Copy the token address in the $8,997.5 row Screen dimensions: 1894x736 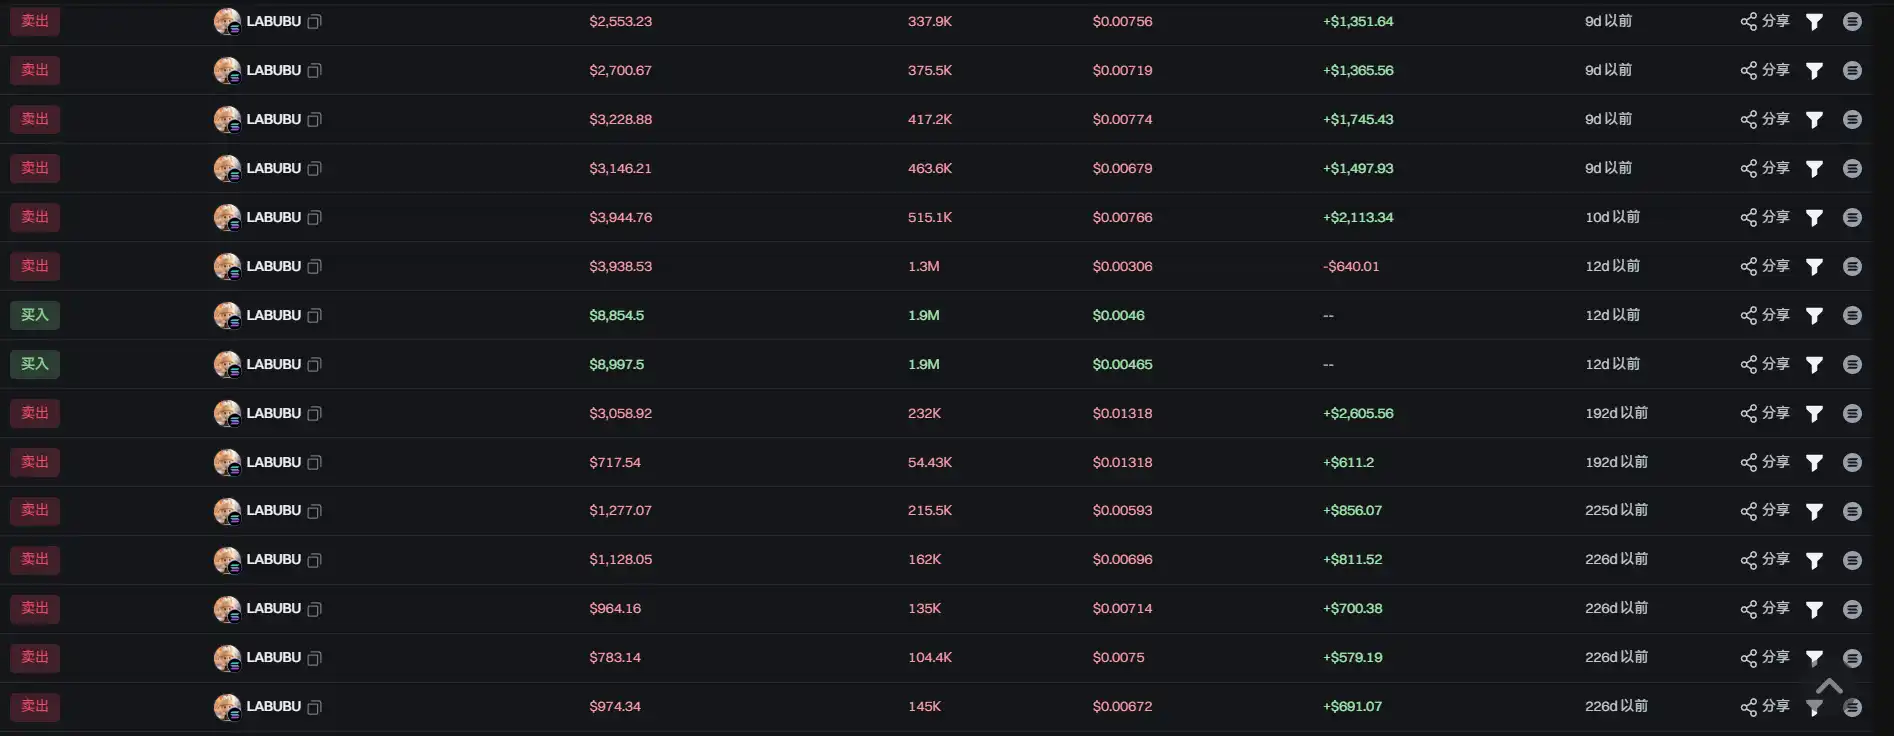tap(314, 365)
